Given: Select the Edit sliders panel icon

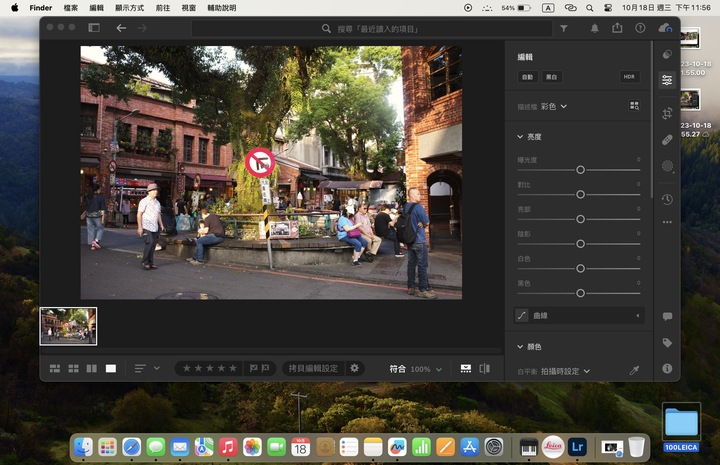Looking at the screenshot, I should point(667,80).
